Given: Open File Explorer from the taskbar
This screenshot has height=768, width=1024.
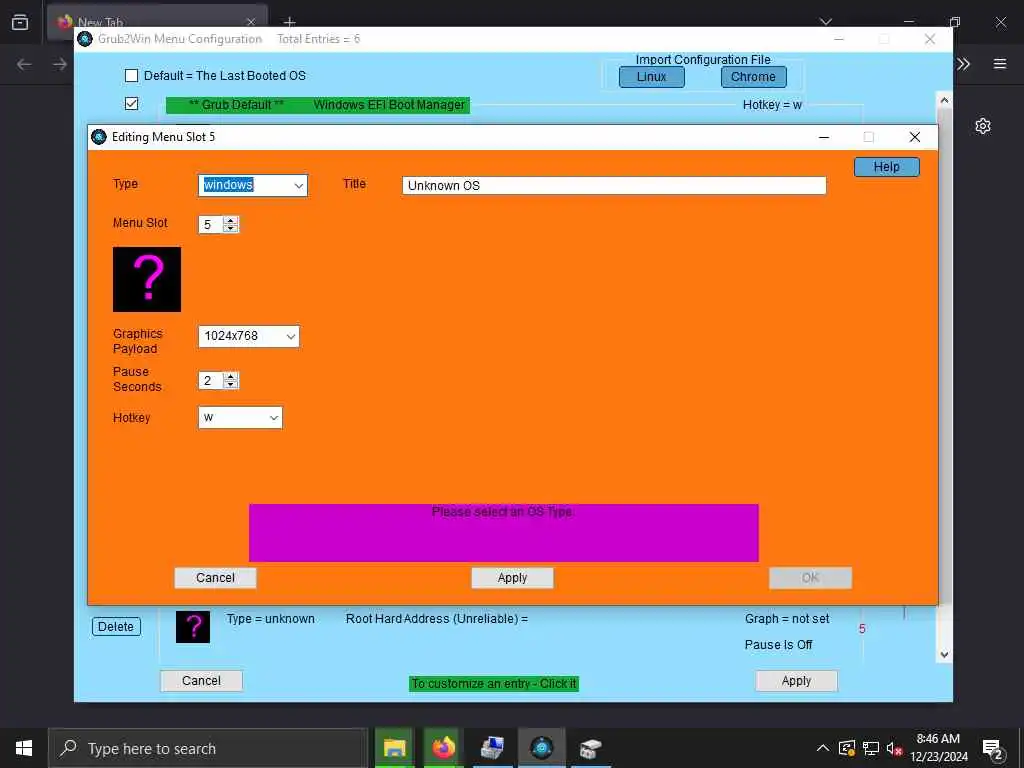Looking at the screenshot, I should point(394,748).
